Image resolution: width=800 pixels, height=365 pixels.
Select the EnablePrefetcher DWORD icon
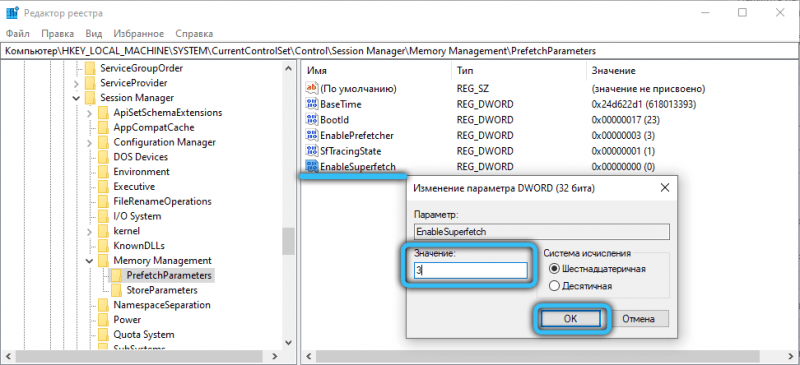(x=311, y=135)
